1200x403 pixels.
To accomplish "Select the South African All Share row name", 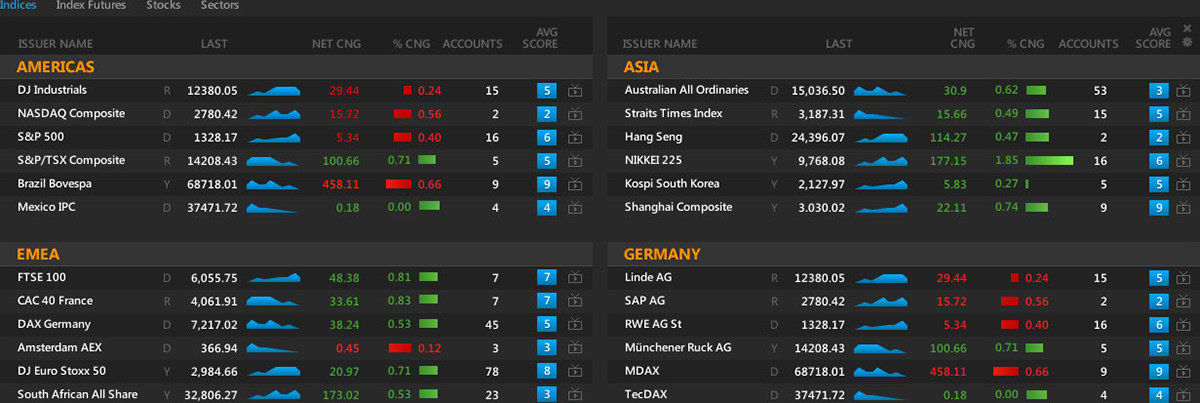I will [77, 394].
